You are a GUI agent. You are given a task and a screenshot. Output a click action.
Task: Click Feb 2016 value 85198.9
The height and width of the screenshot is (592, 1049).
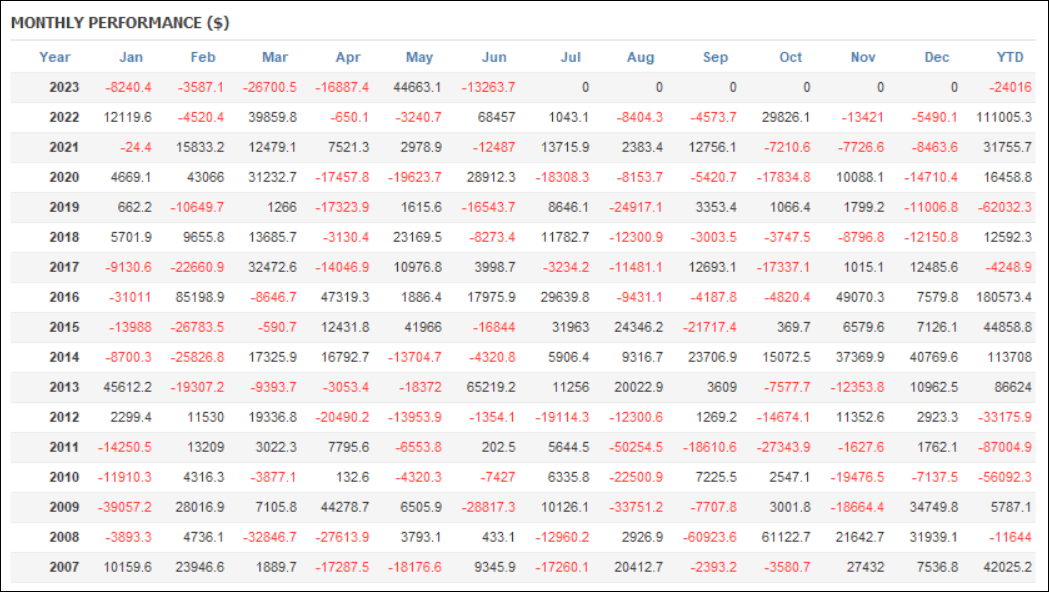point(200,297)
